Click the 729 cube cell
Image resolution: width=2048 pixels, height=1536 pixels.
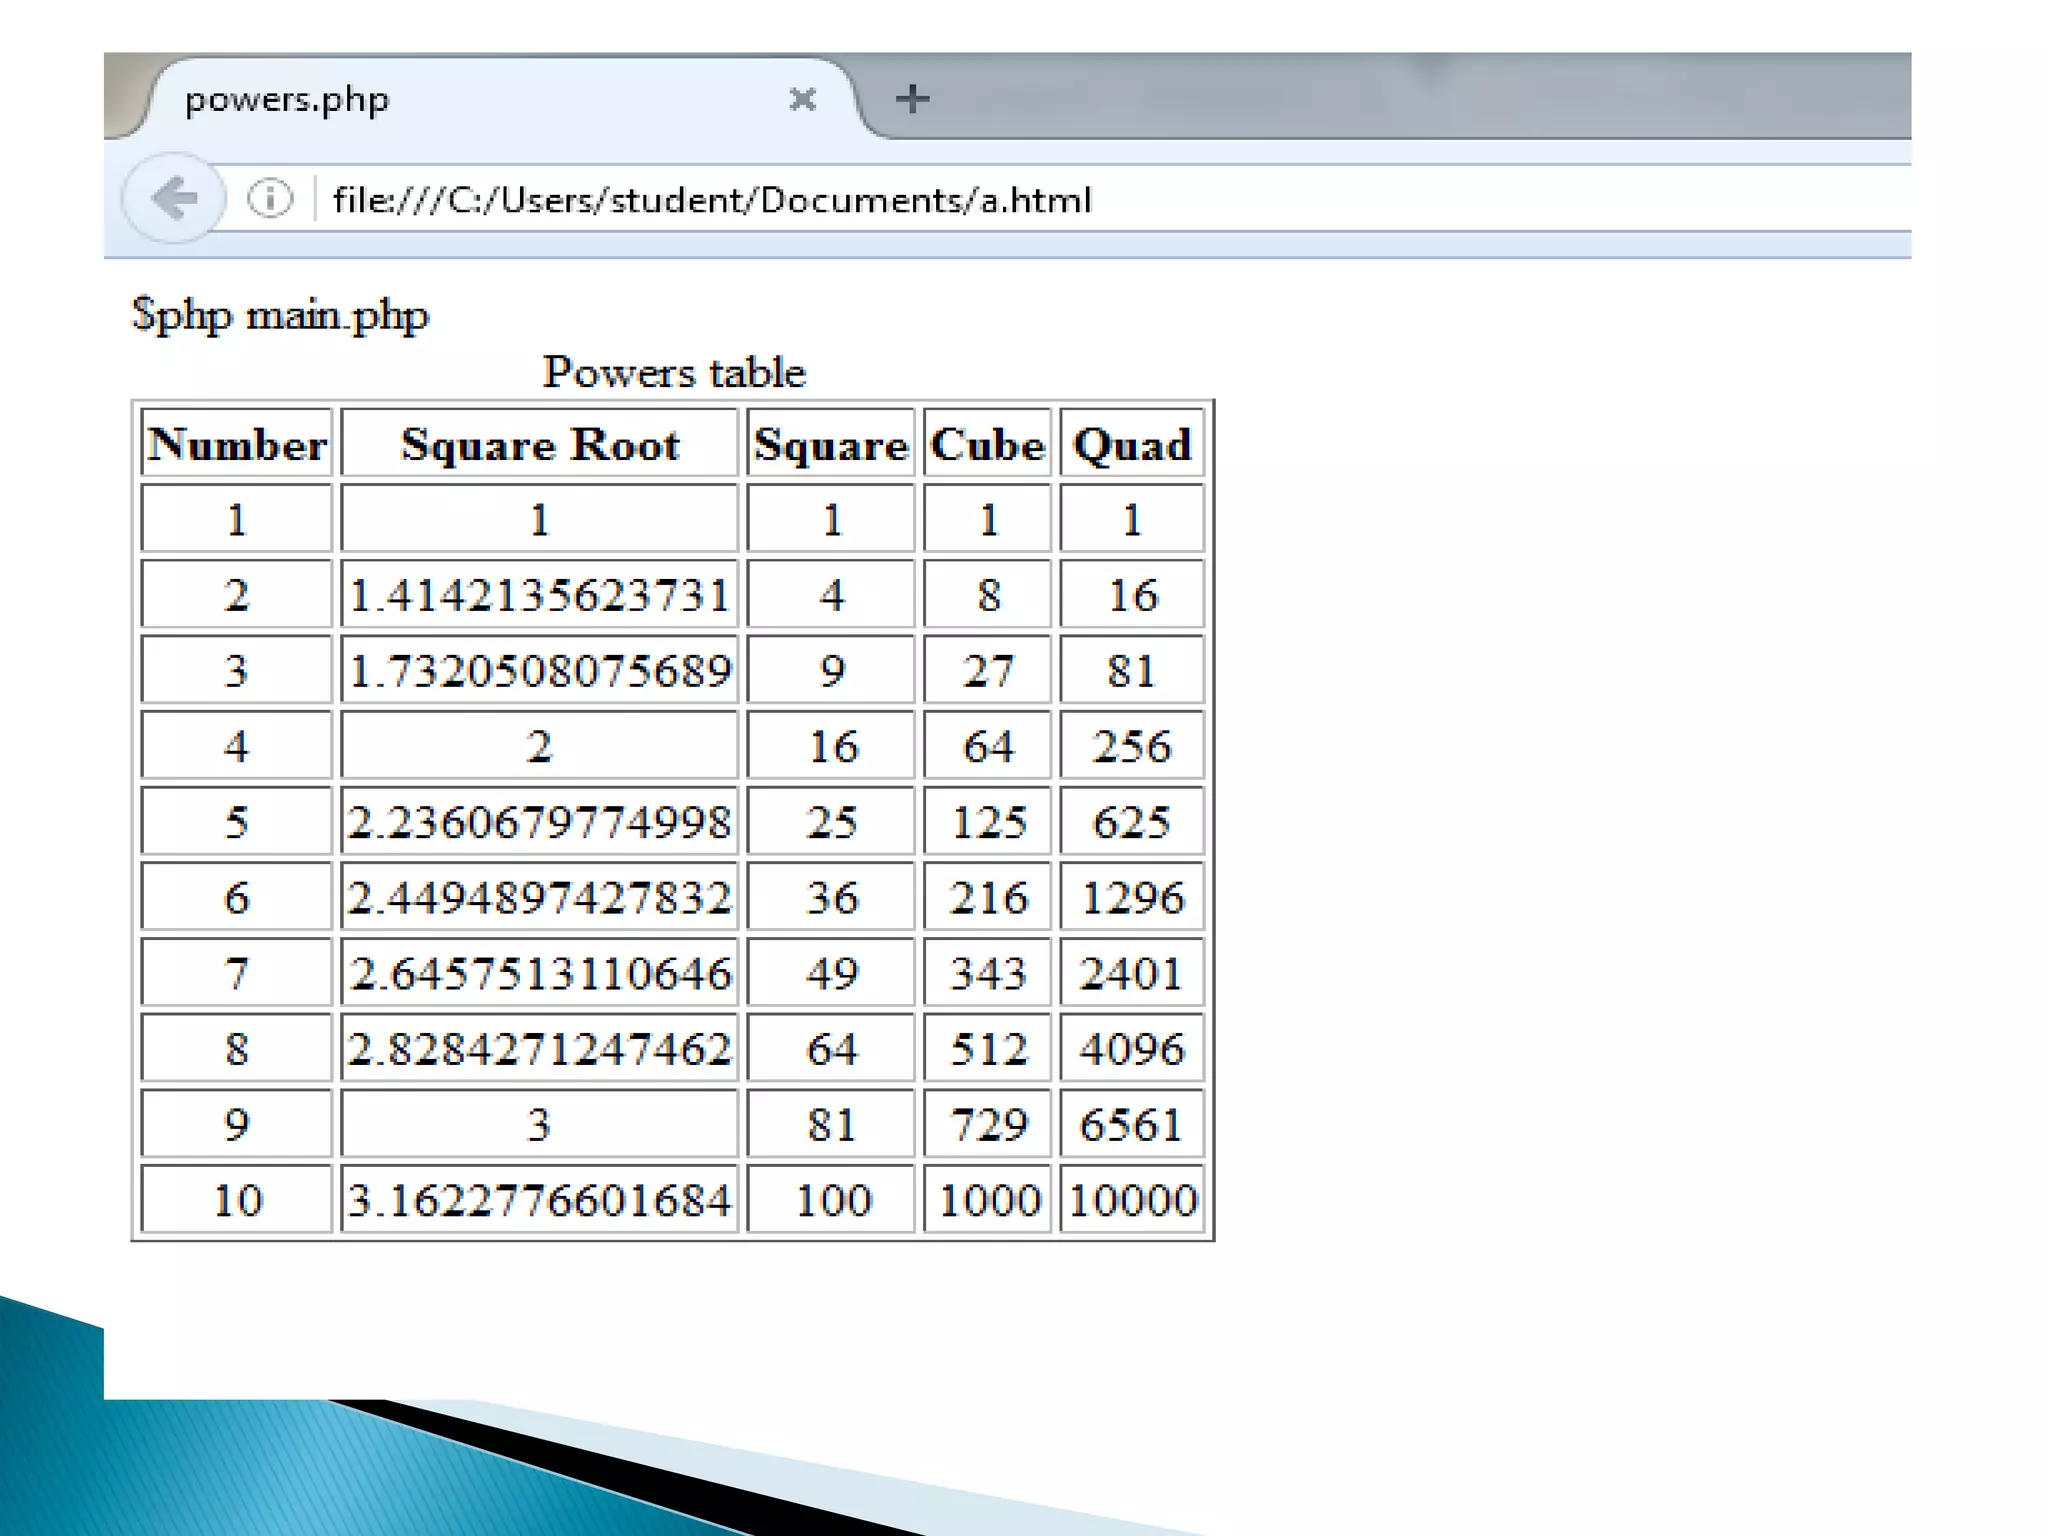click(987, 1124)
